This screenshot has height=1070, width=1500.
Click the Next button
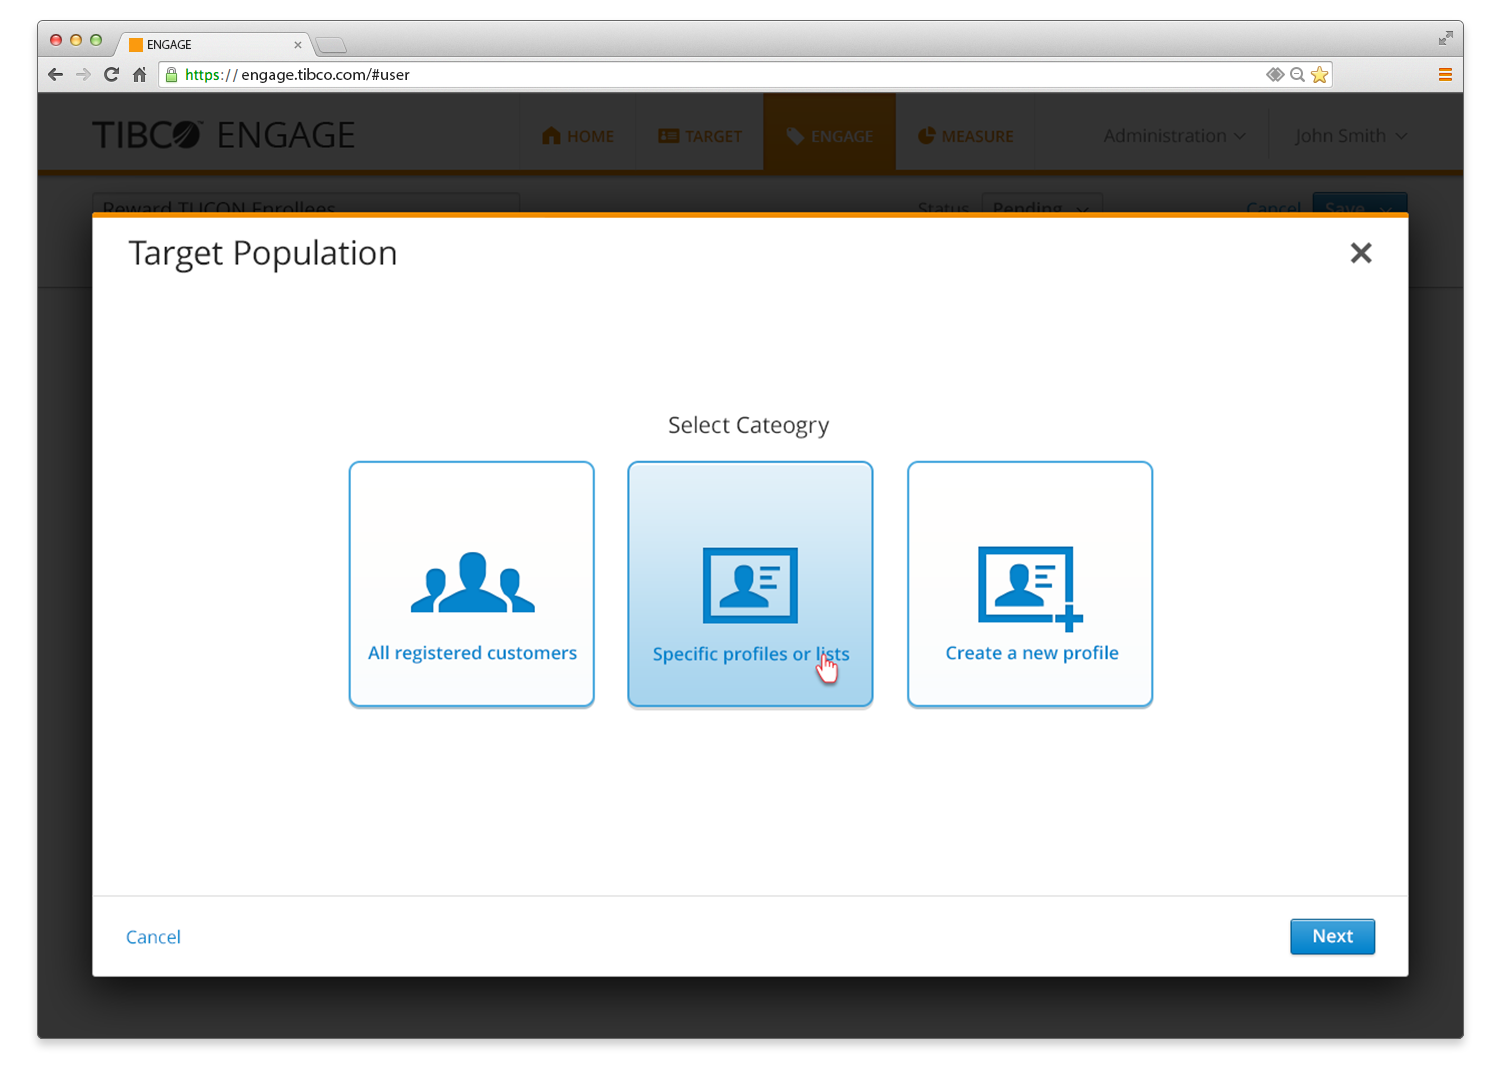point(1332,936)
